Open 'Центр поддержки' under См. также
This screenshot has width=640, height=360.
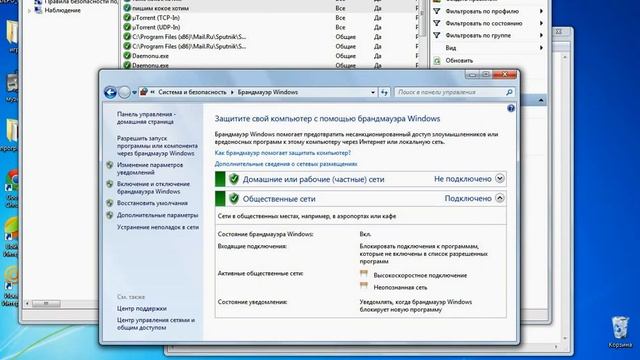pos(142,309)
